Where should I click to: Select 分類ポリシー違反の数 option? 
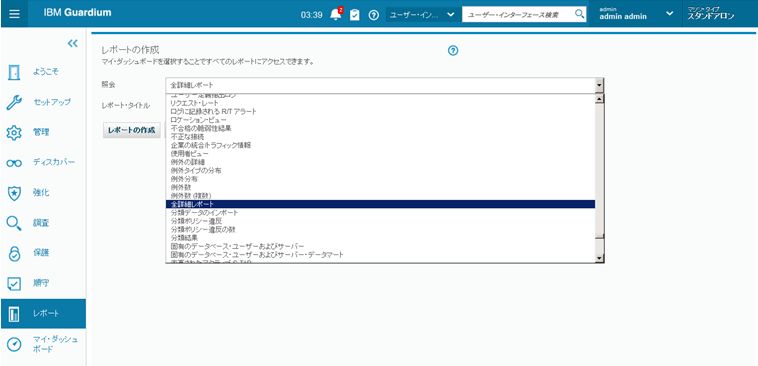[x=380, y=229]
